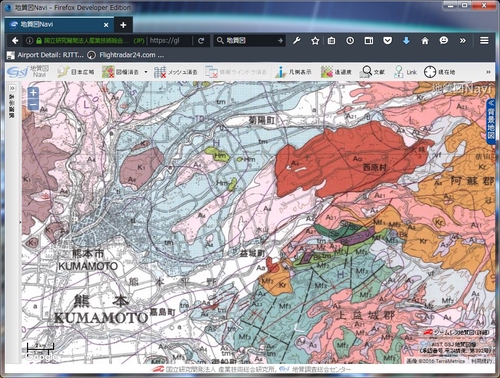The image size is (500, 378).
Task: Click the 日本広域 Japan-wide view icon
Action: tap(75, 72)
